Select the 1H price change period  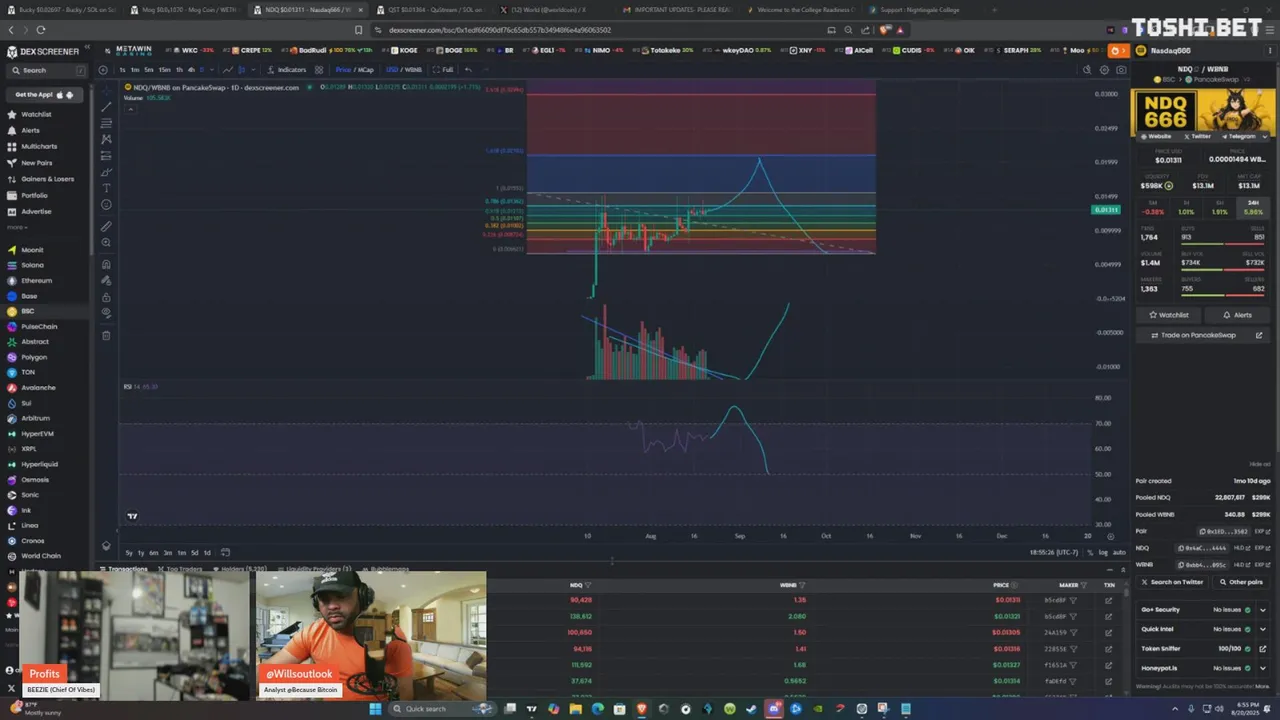pyautogui.click(x=1186, y=207)
